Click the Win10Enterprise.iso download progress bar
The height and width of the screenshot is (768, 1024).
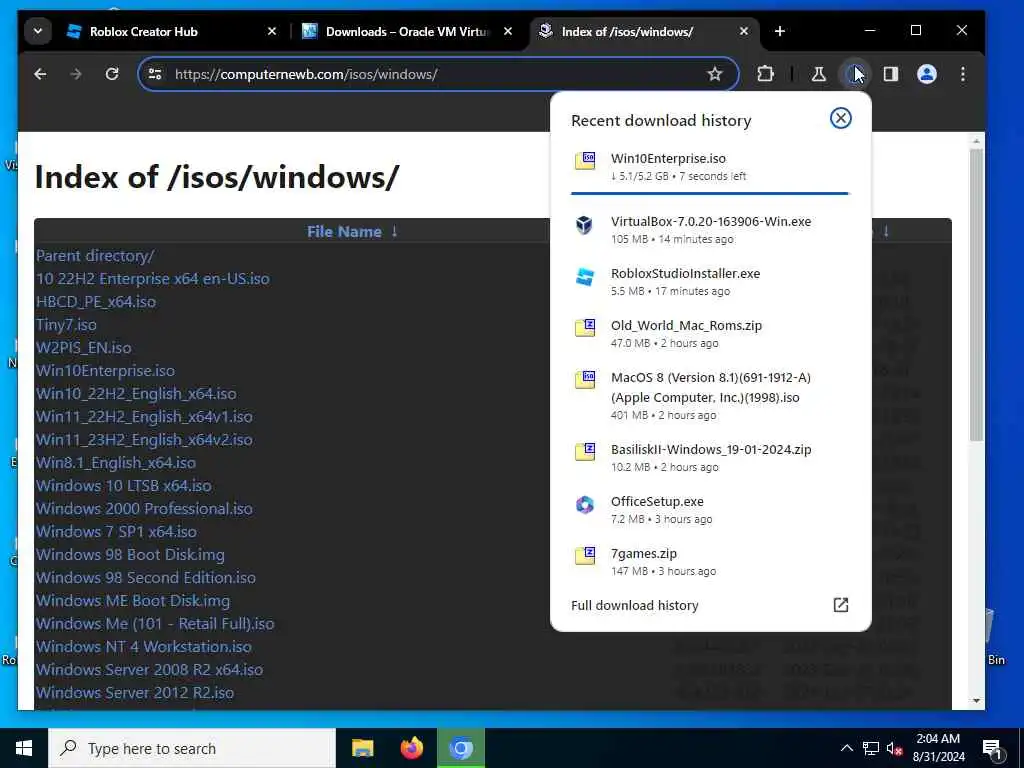click(x=709, y=193)
